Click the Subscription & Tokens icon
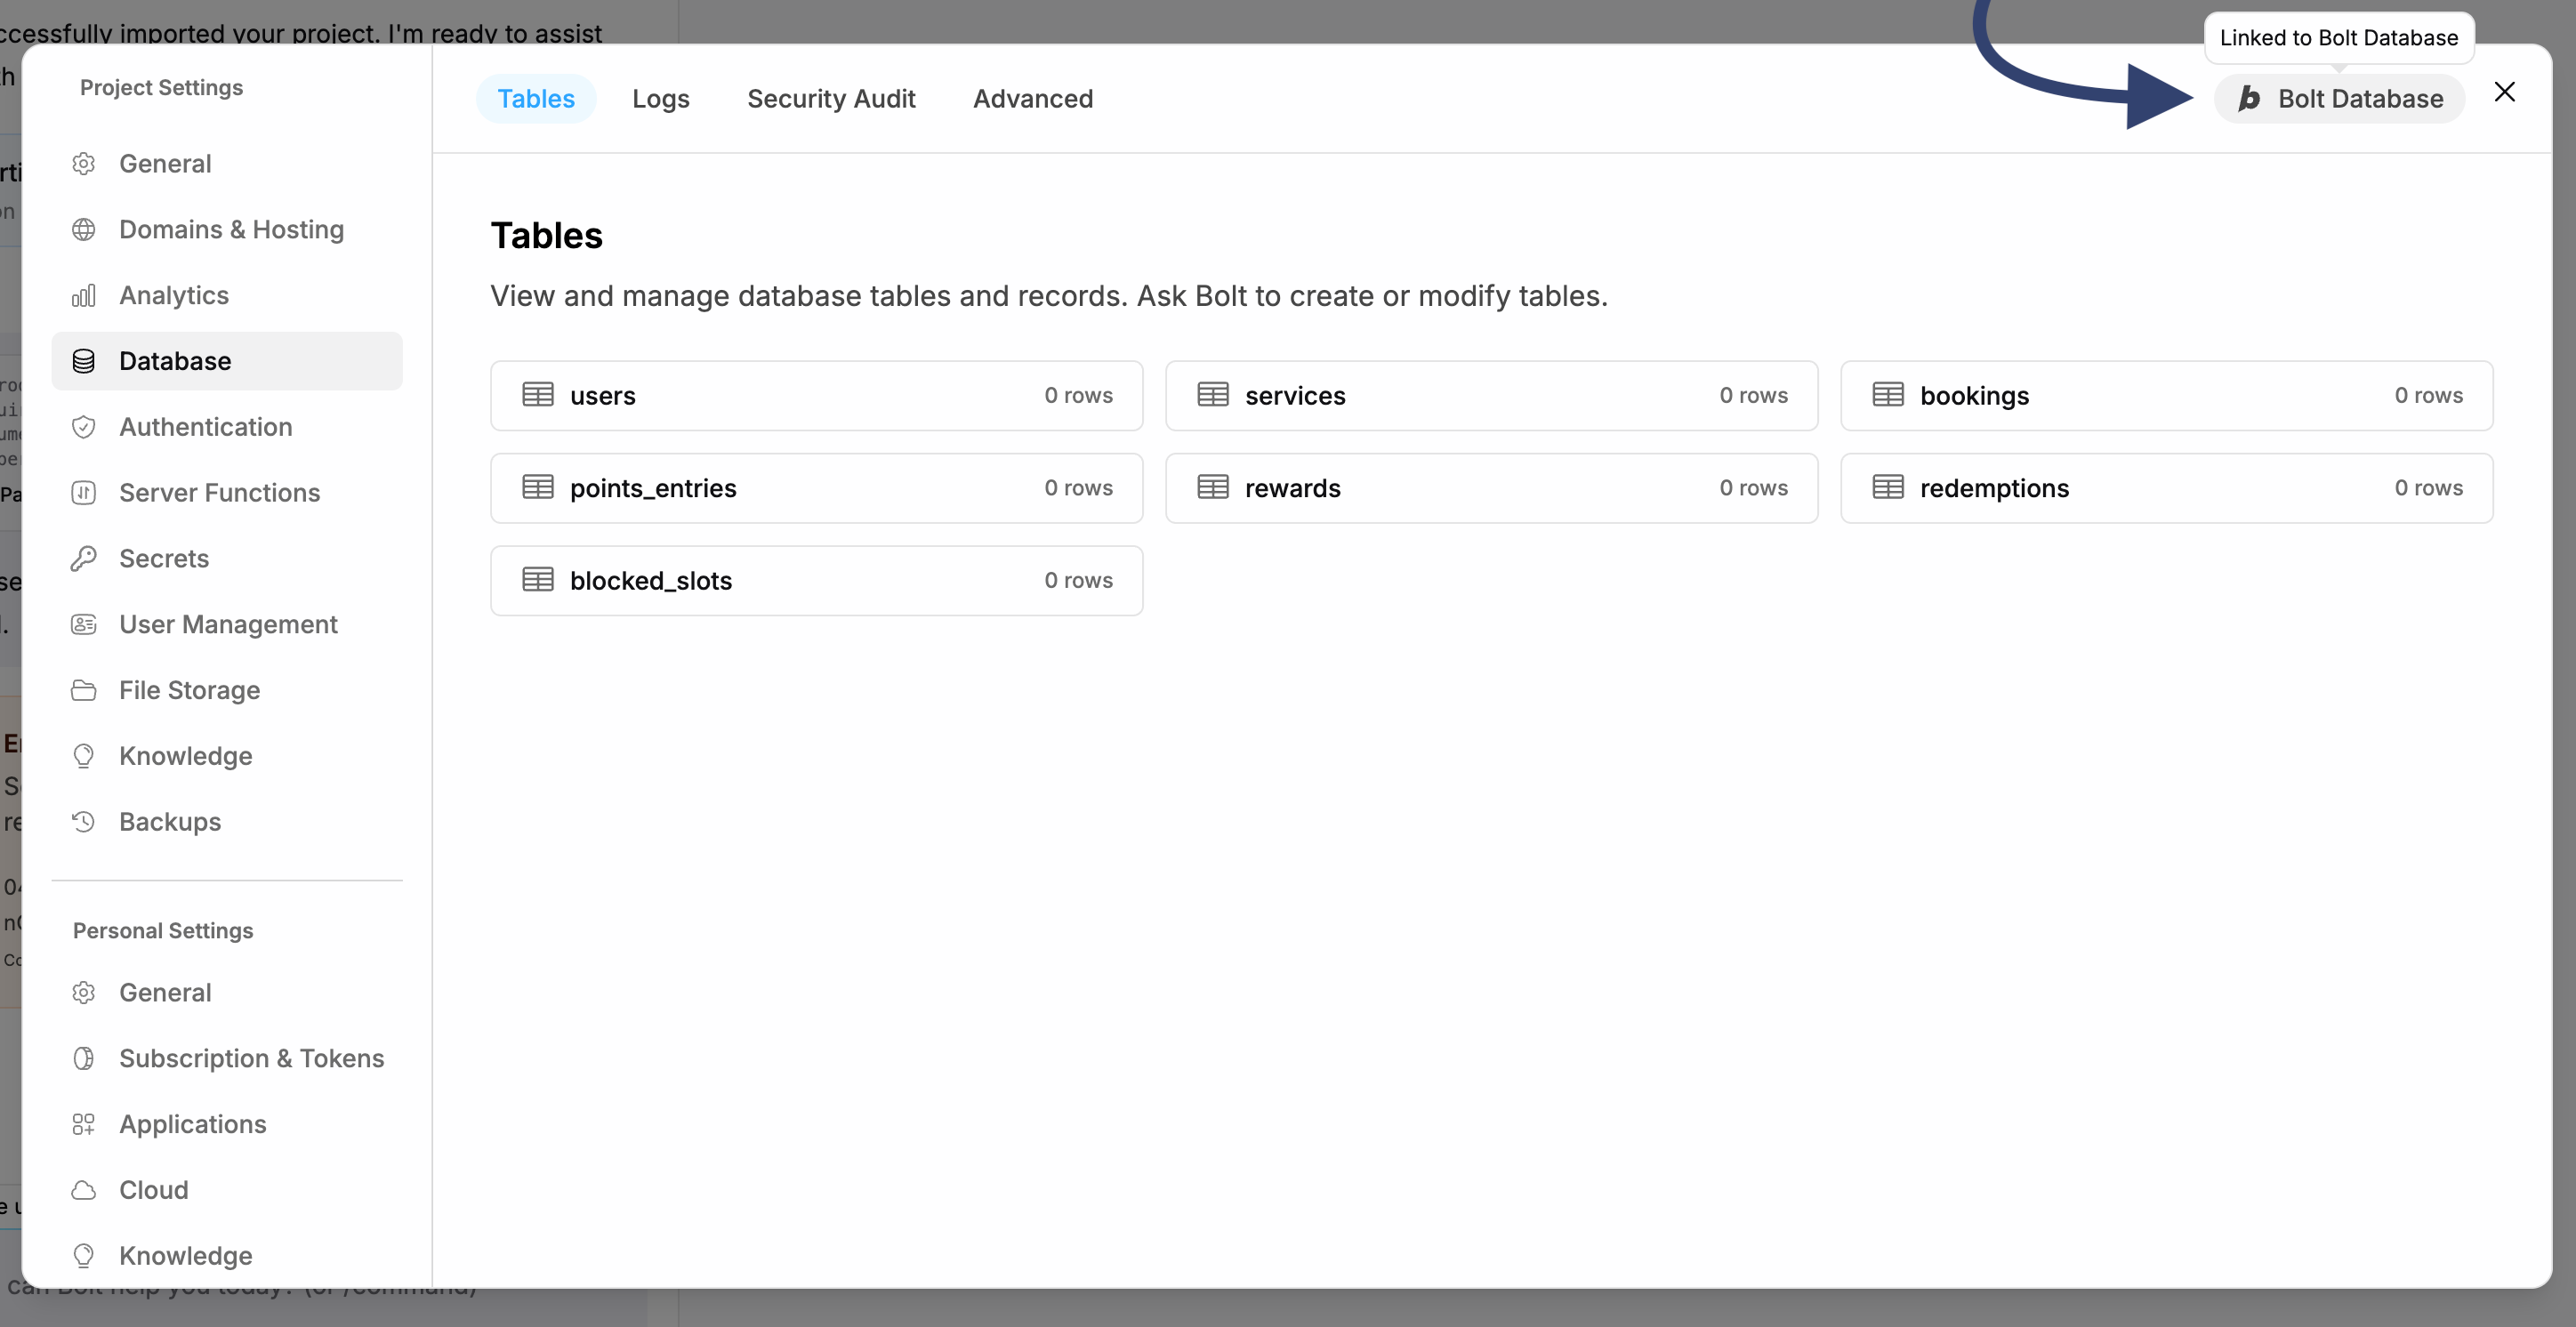Image resolution: width=2576 pixels, height=1327 pixels. pos(84,1057)
